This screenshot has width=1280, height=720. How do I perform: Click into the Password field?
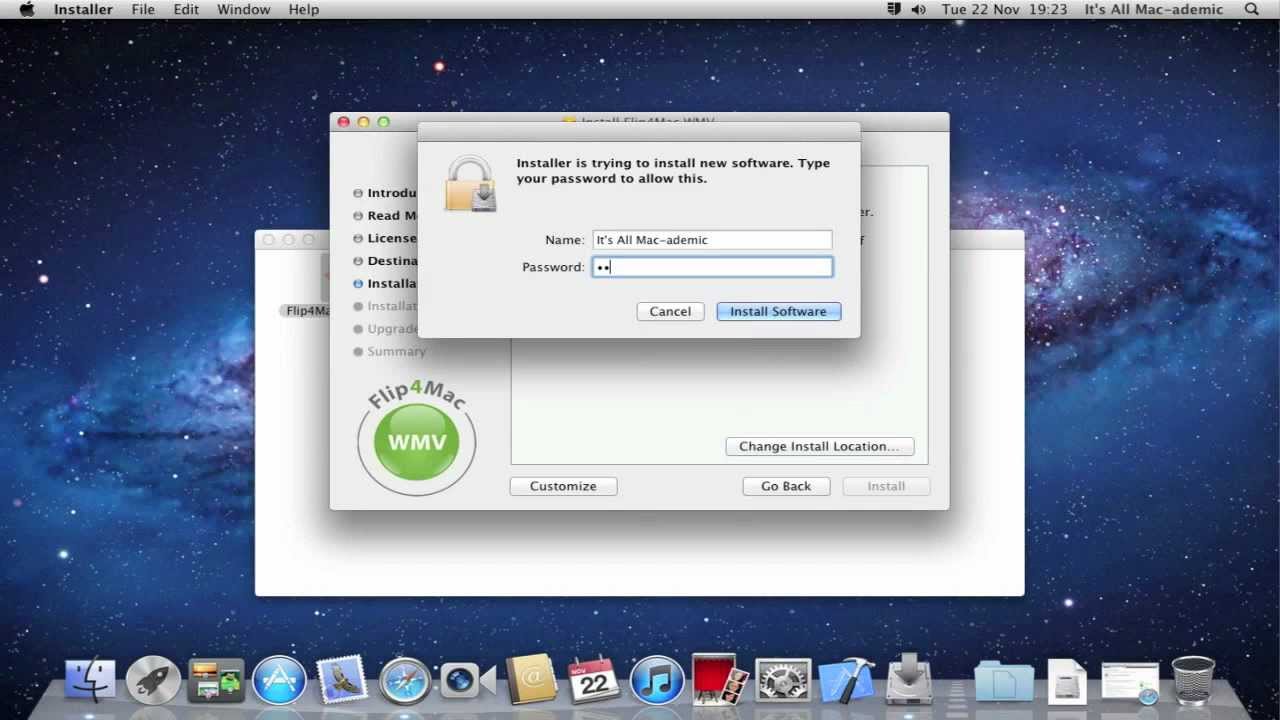712,267
